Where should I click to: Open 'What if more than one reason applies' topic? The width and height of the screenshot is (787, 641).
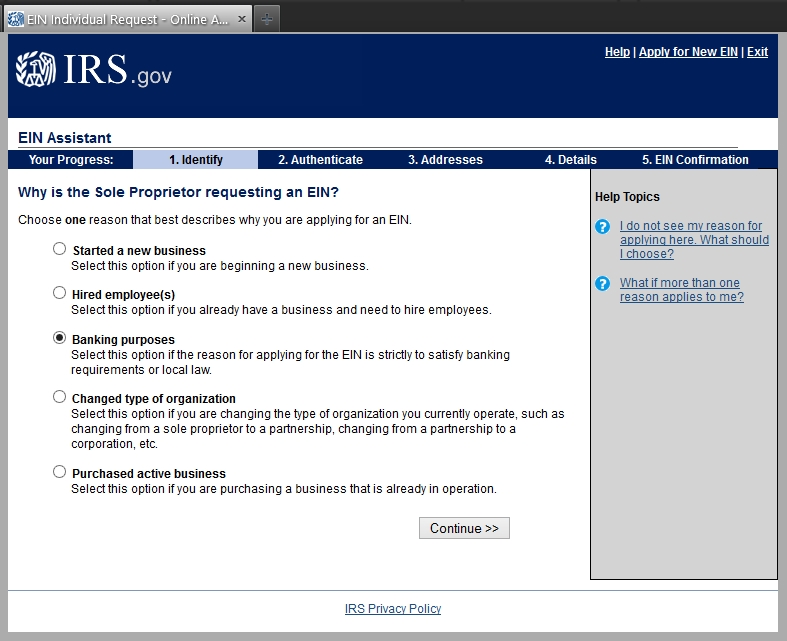tap(682, 290)
